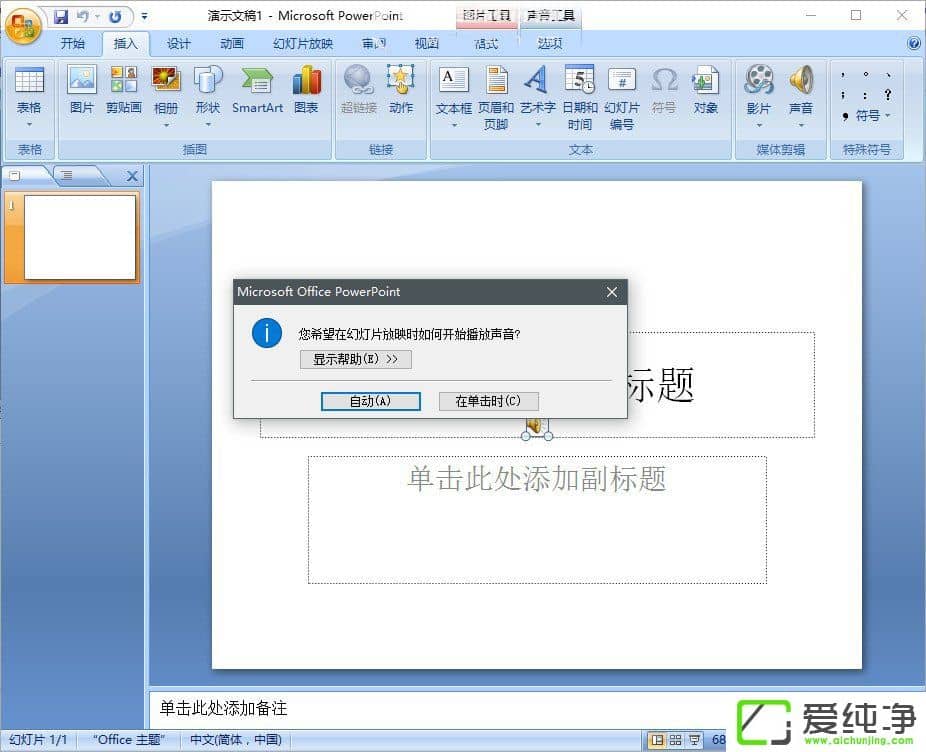Switch to Slide Show view

[x=692, y=740]
